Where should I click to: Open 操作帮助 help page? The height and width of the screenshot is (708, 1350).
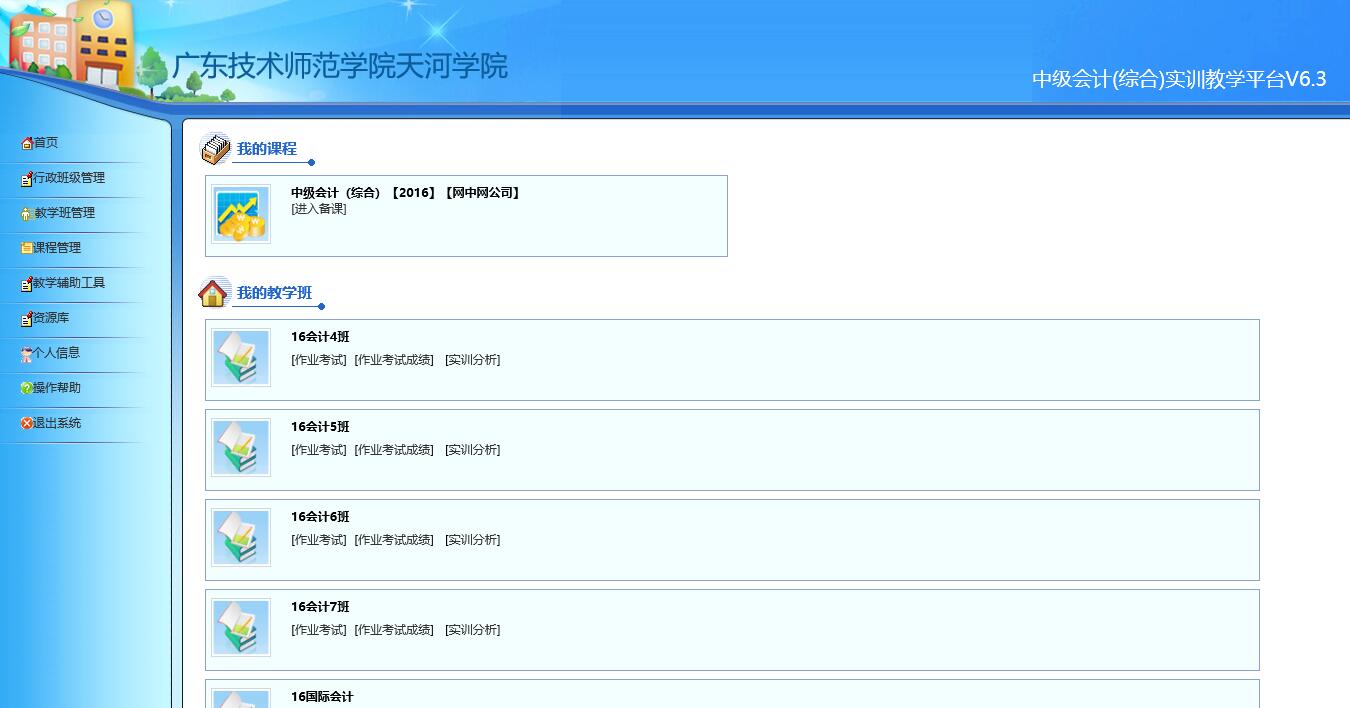coord(57,388)
